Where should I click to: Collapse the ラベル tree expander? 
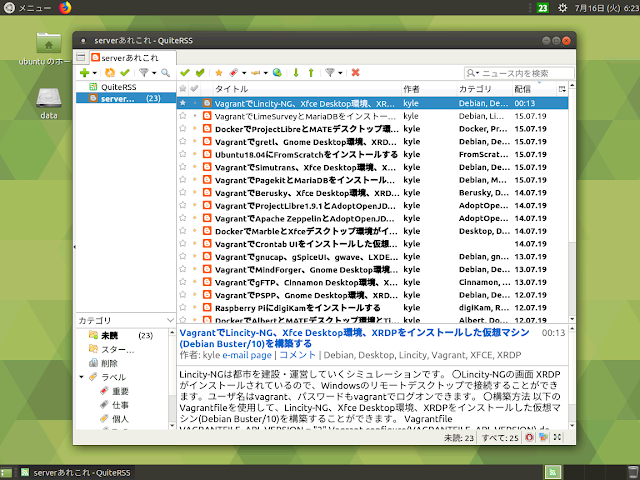coord(82,377)
